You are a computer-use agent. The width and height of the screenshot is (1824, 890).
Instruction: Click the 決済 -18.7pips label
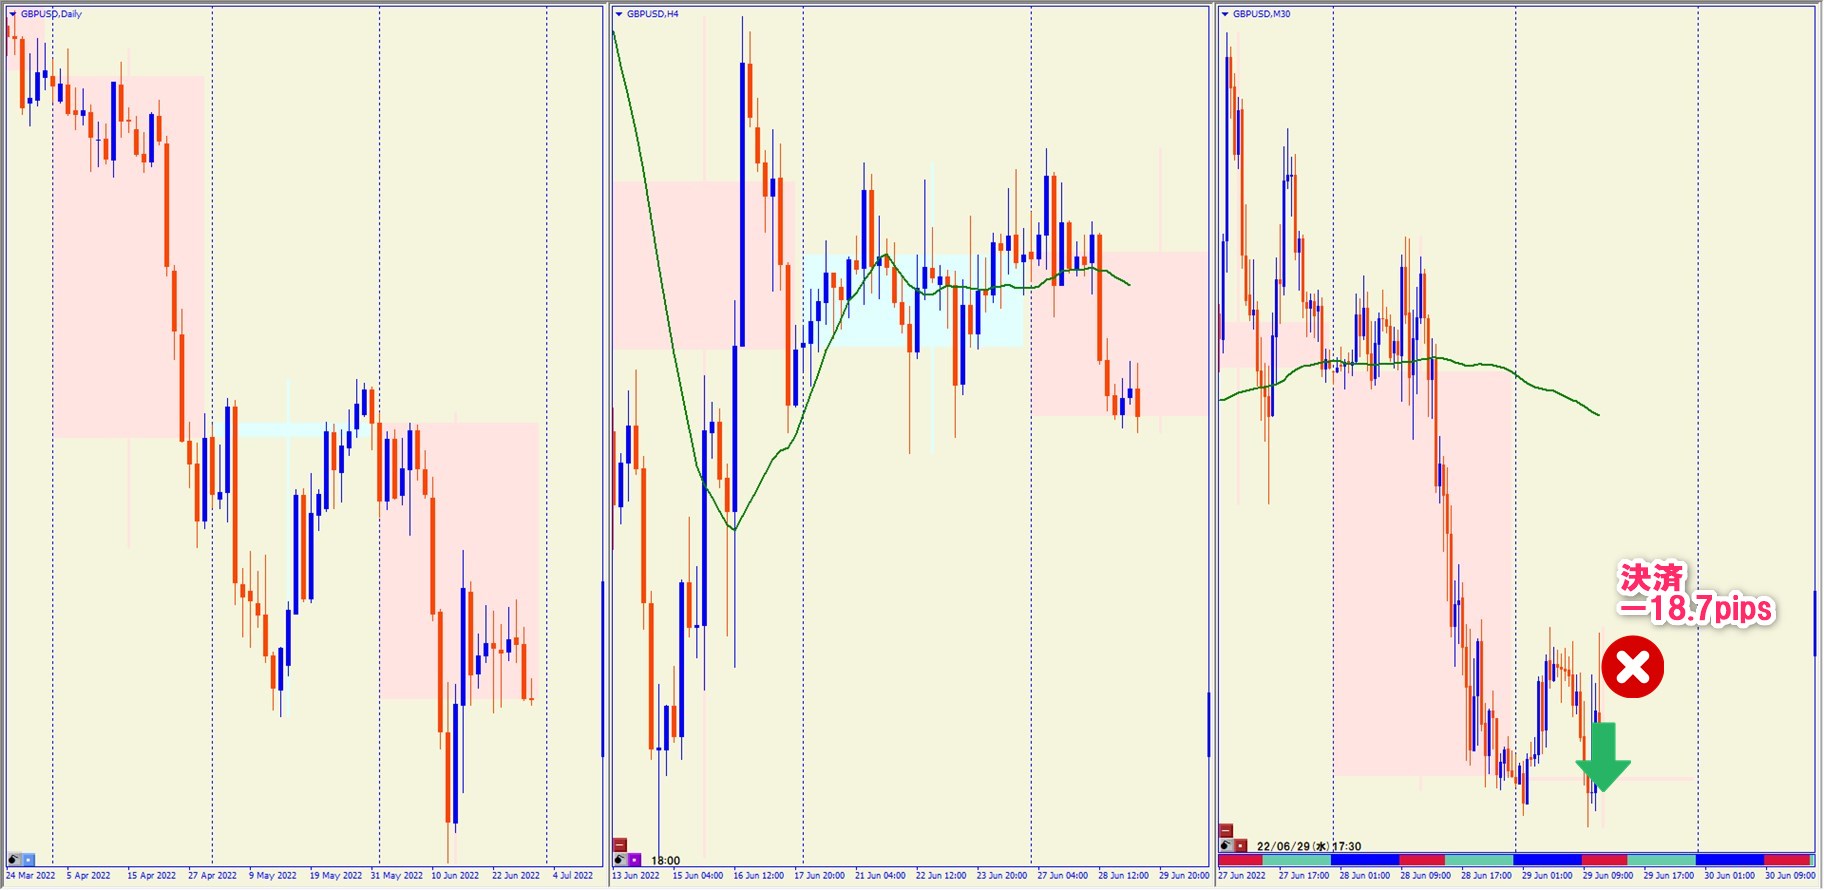[x=1696, y=594]
